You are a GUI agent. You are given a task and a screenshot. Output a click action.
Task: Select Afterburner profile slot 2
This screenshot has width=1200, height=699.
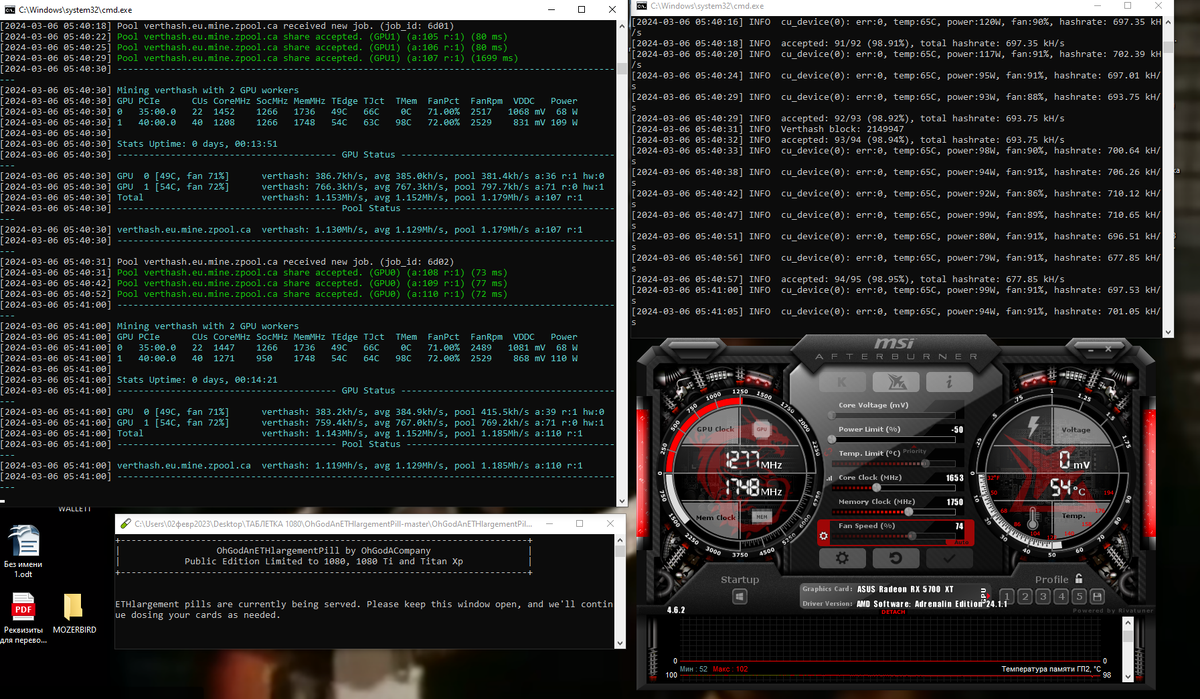click(1027, 597)
